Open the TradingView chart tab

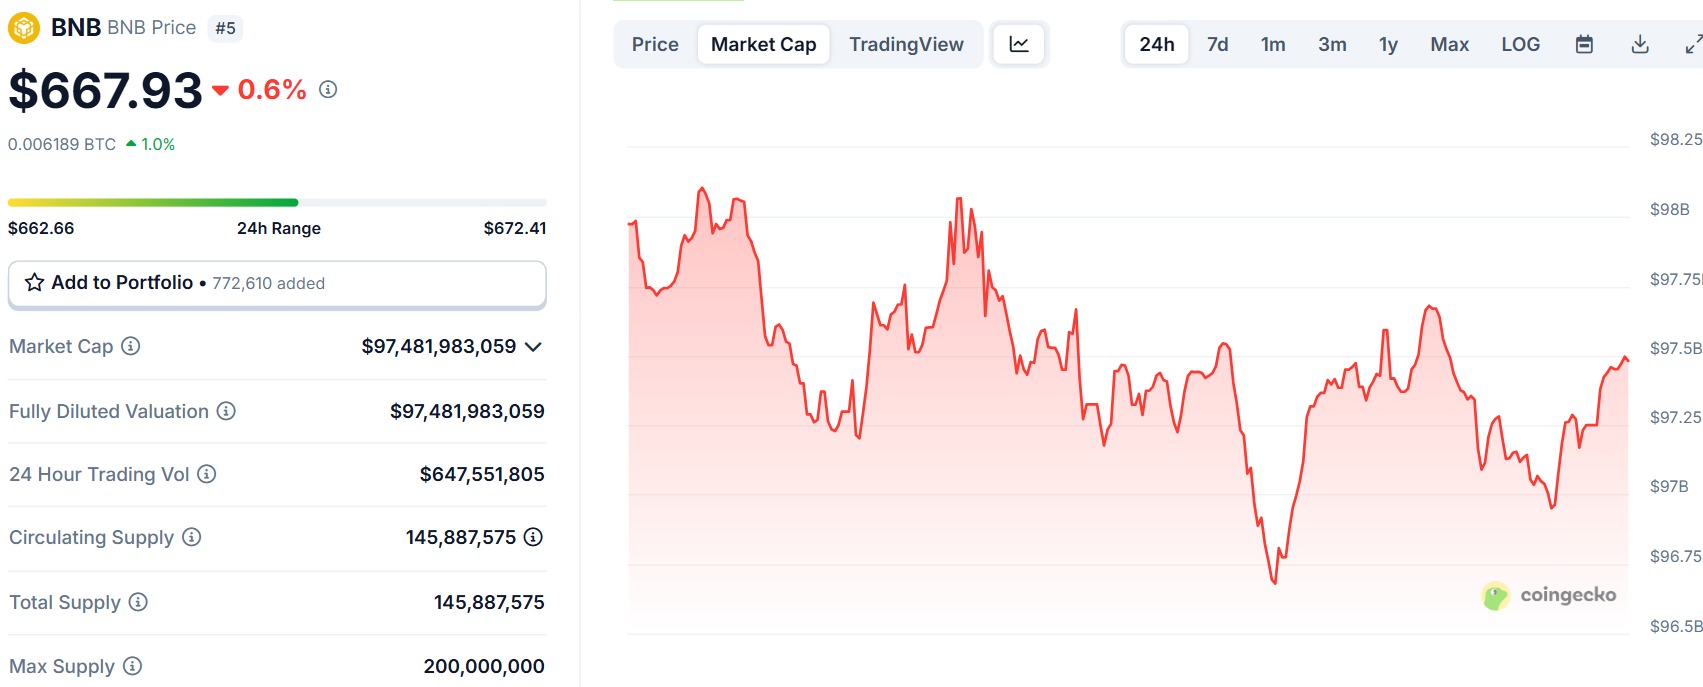click(906, 44)
